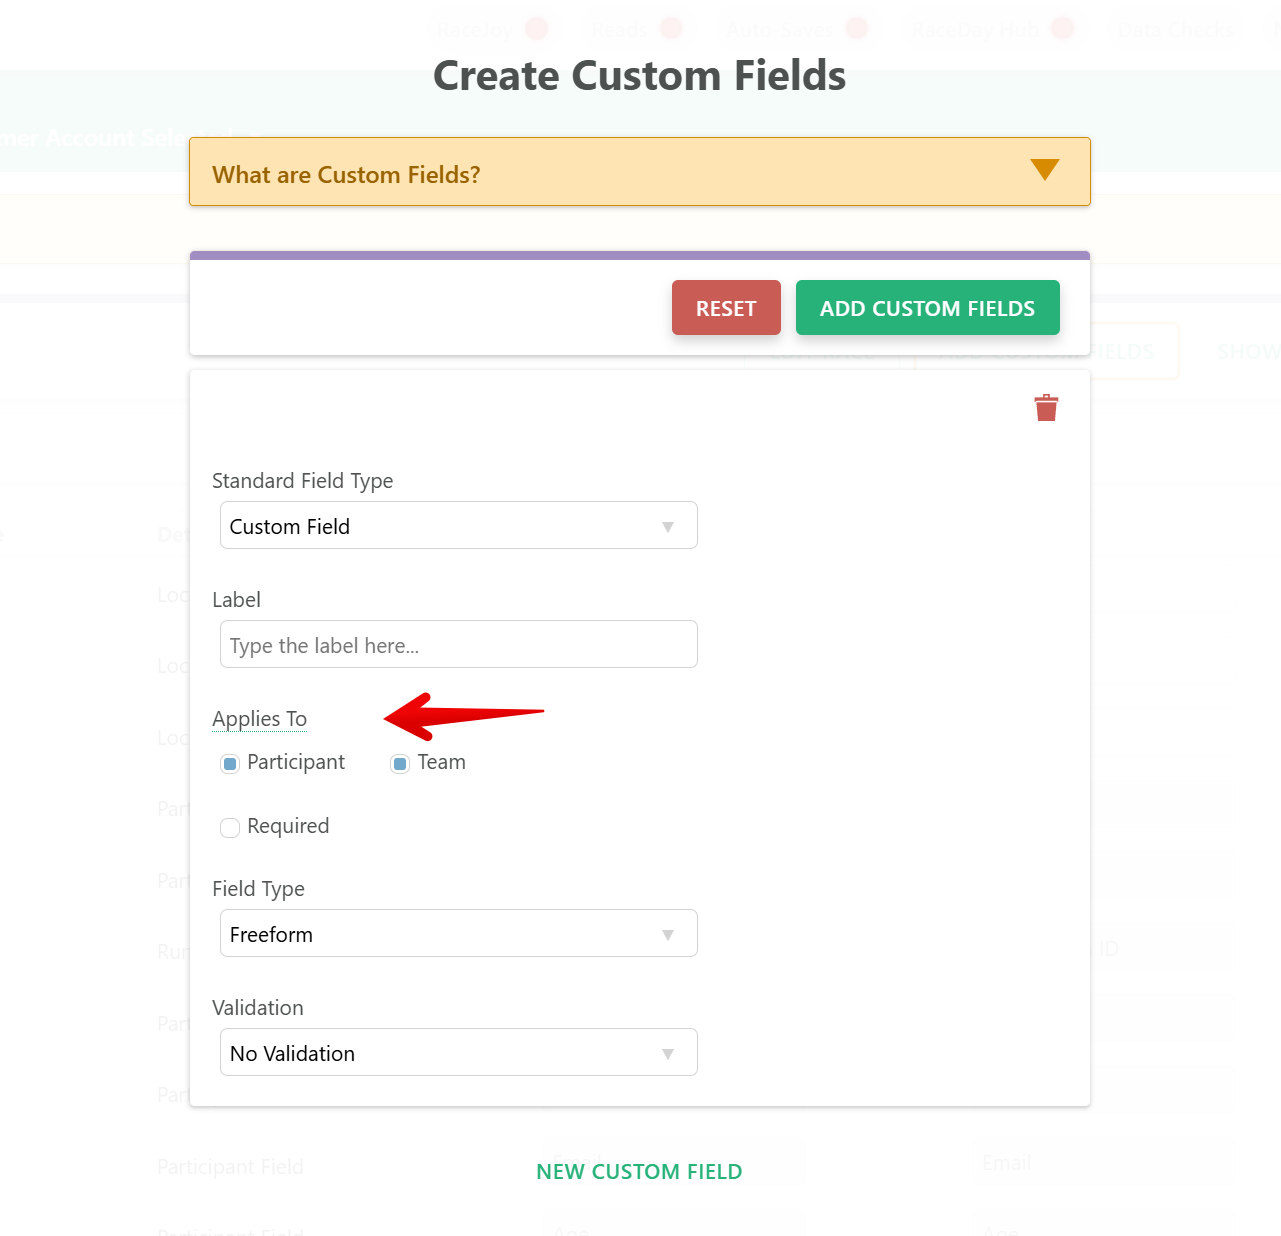
Task: Click NEW CUSTOM FIELD link
Action: coord(639,1172)
